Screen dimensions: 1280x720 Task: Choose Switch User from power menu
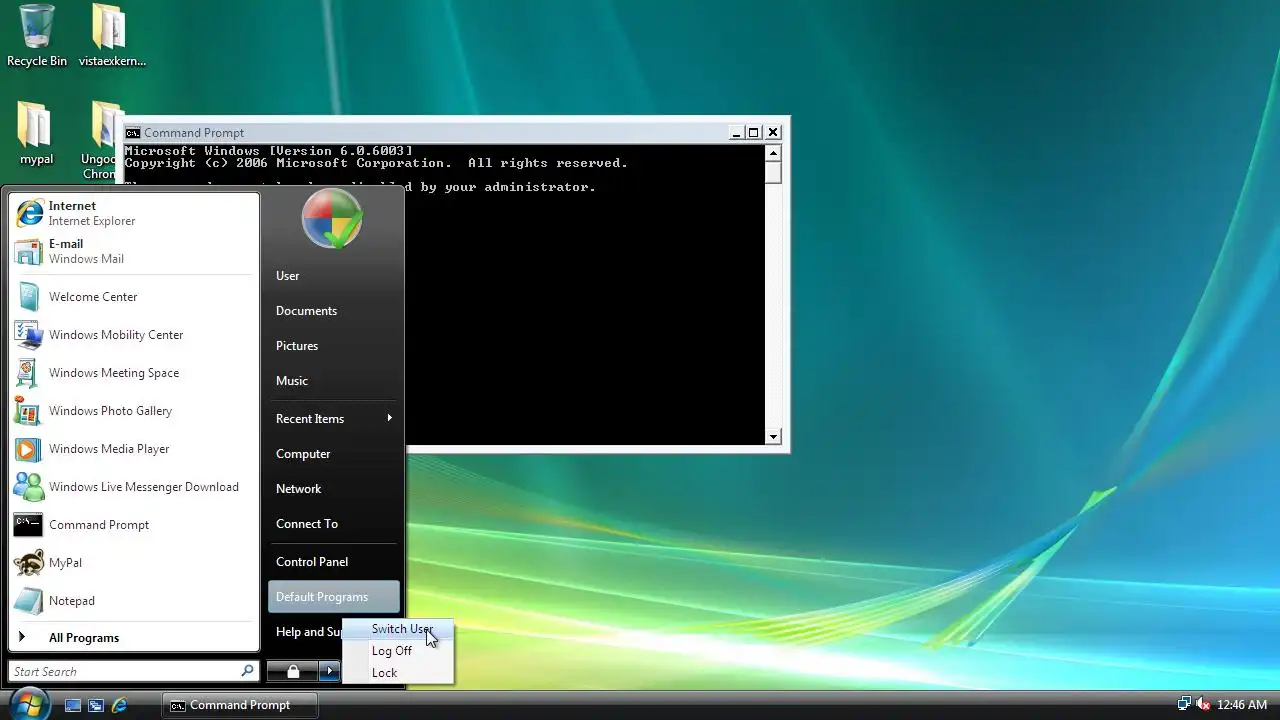[x=398, y=629]
